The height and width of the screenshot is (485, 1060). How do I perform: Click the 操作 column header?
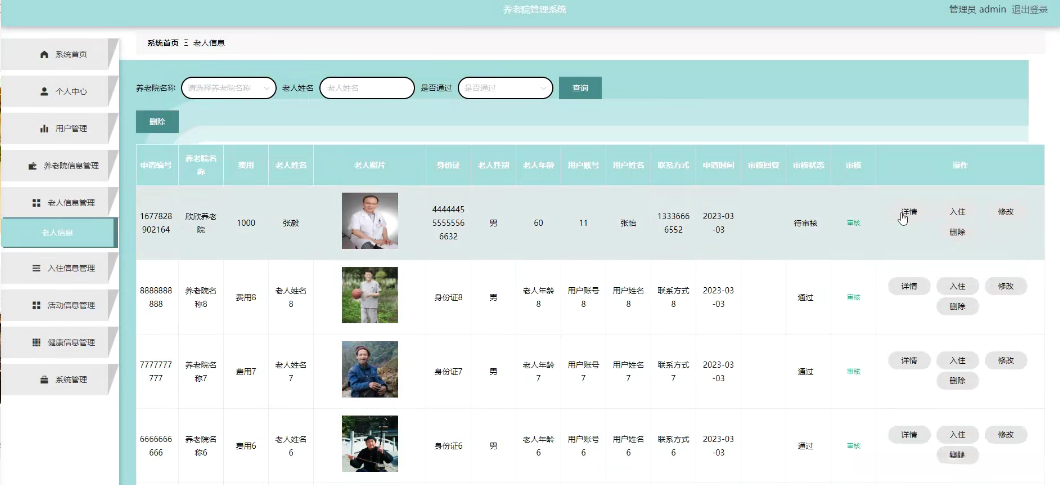click(x=960, y=165)
